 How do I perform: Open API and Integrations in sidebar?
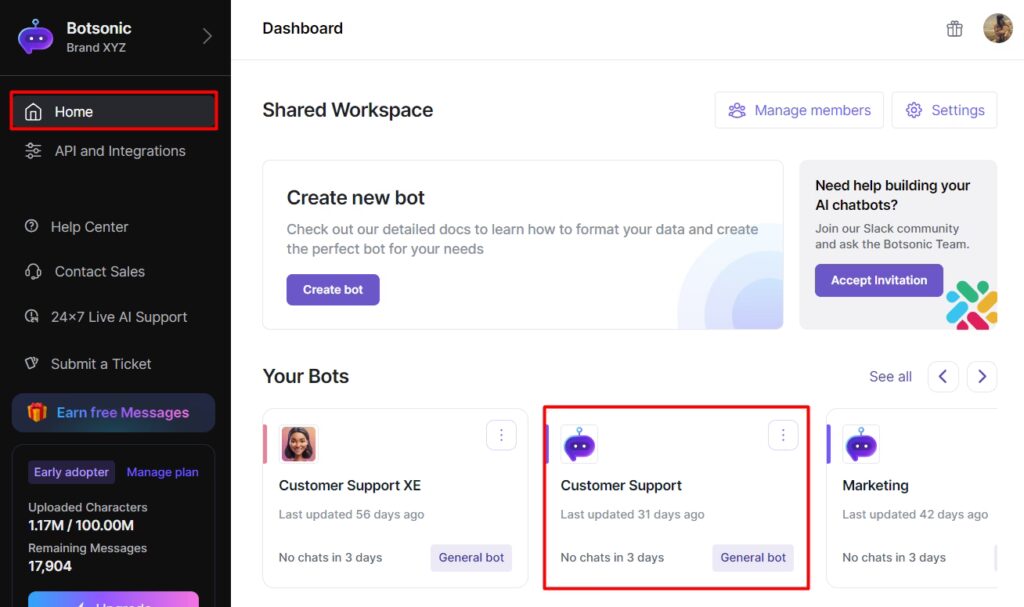point(119,151)
